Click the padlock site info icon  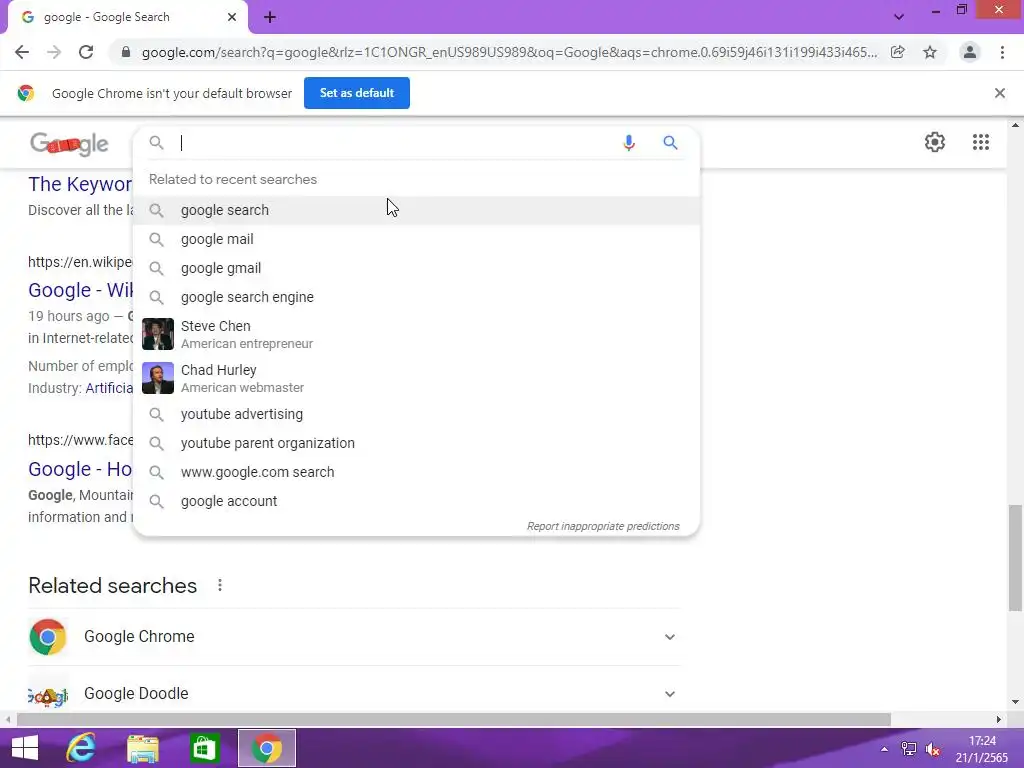click(126, 52)
